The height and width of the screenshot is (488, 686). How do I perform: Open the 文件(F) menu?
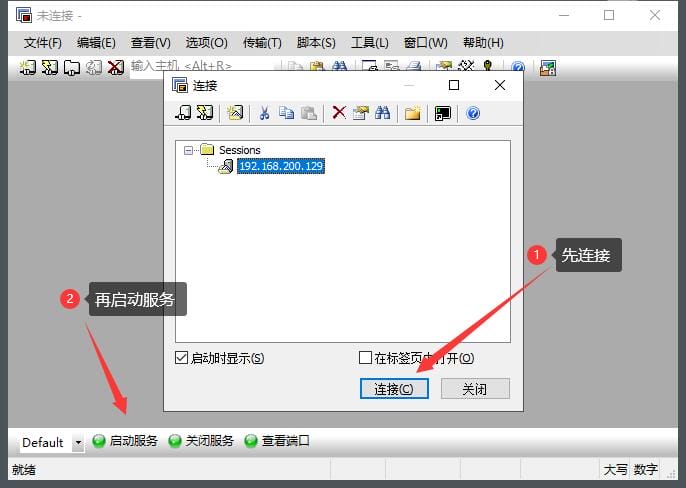point(42,43)
